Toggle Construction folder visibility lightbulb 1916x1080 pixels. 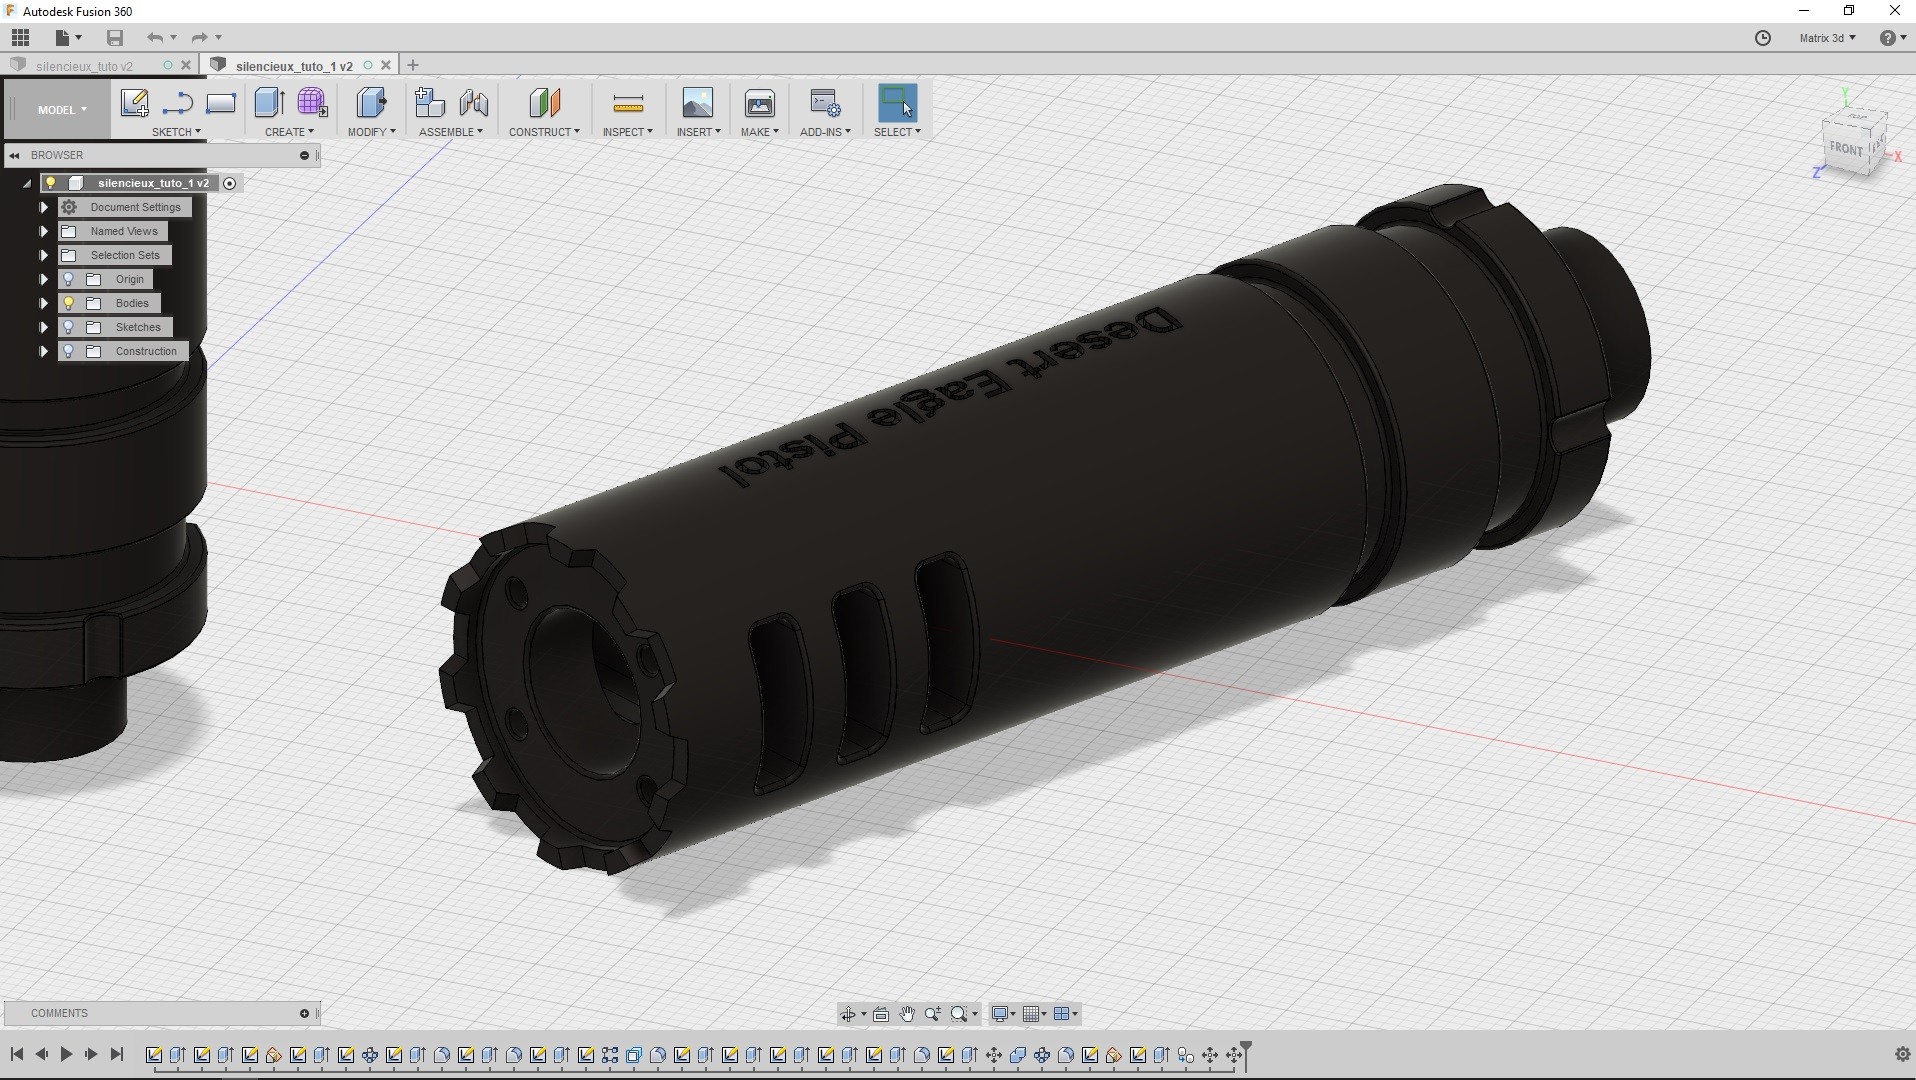click(x=69, y=351)
